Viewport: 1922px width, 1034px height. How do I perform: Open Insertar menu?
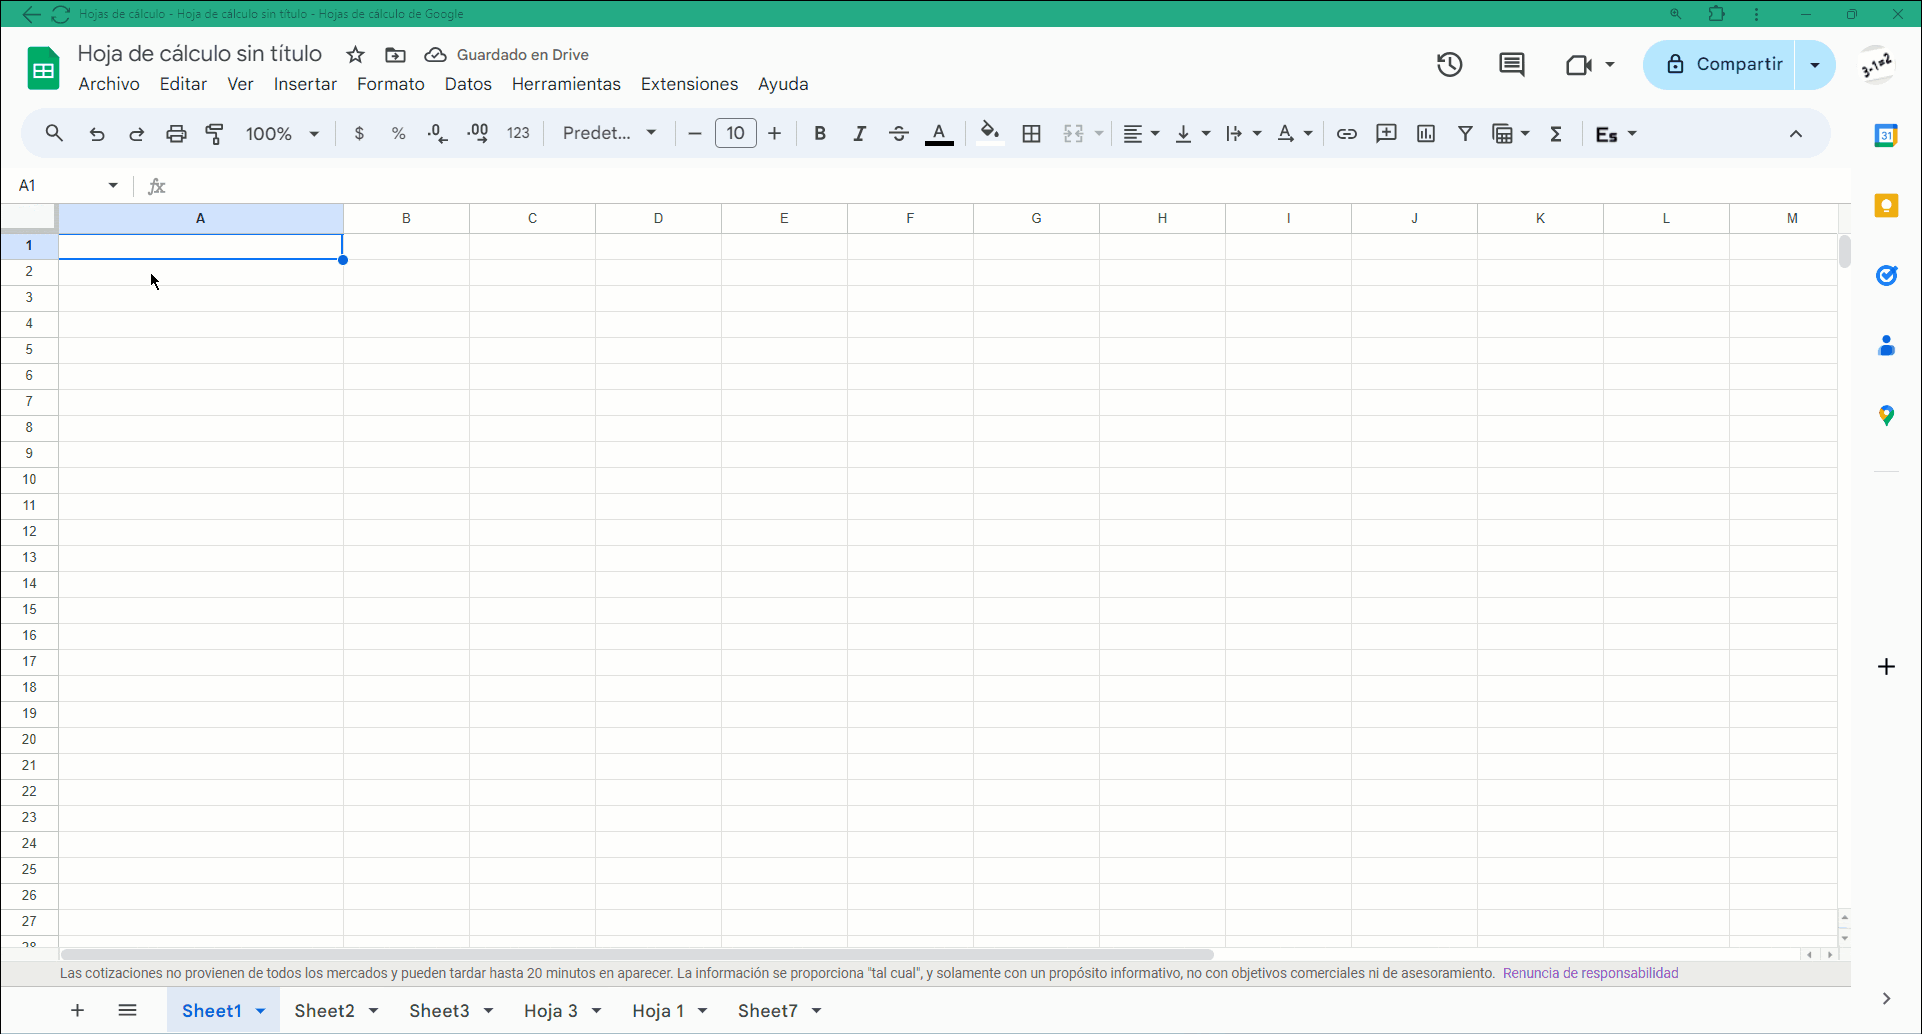(305, 84)
